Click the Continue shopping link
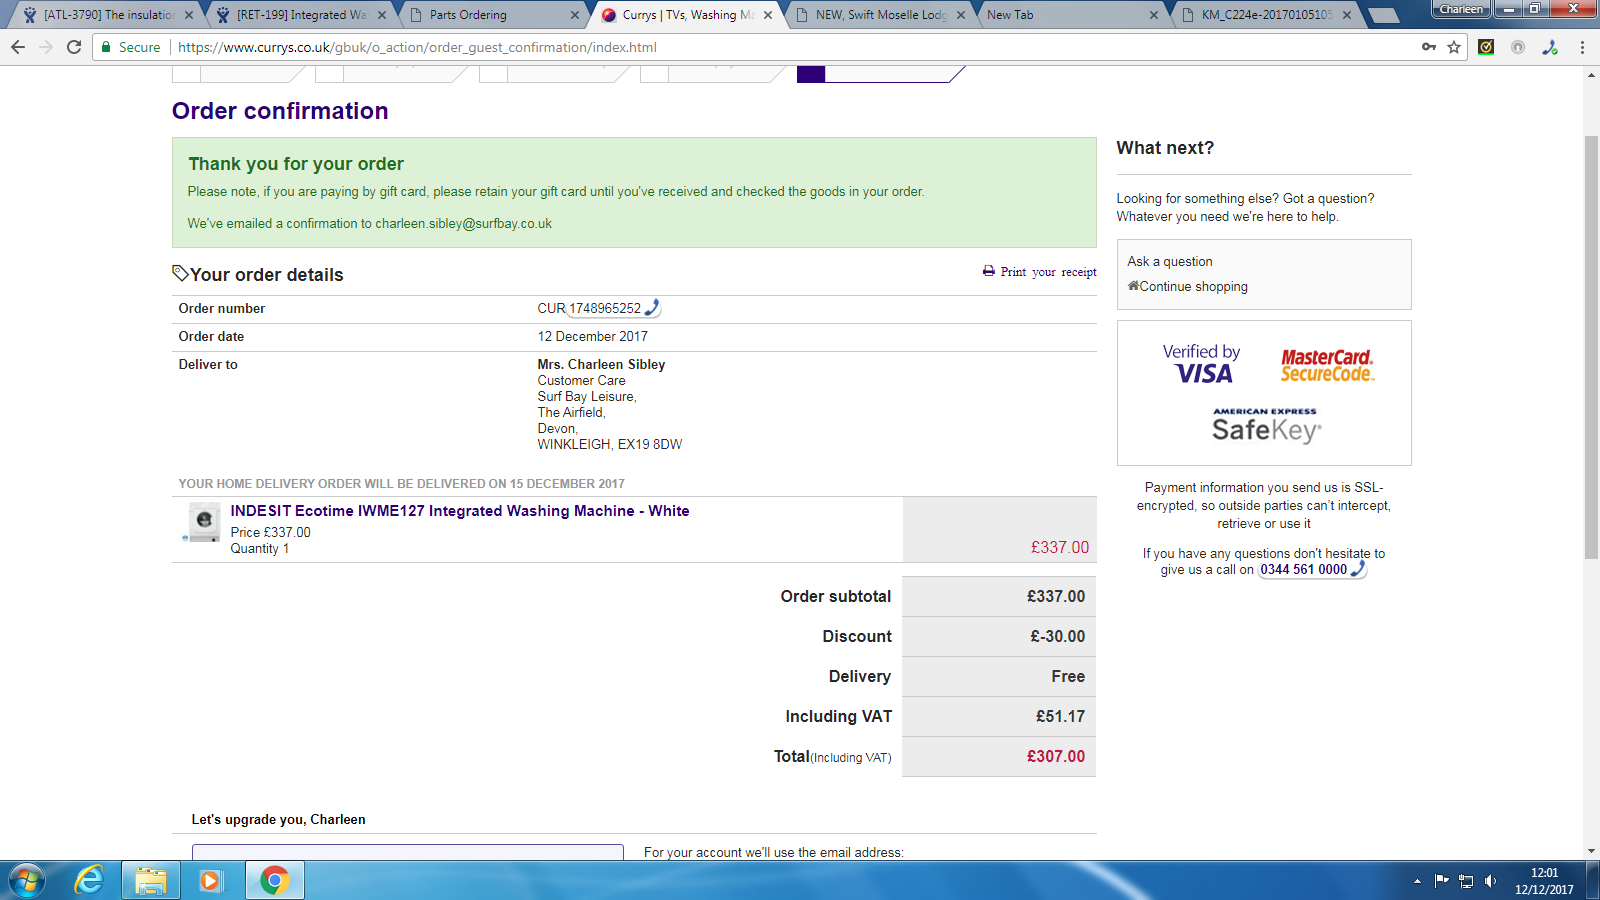 [x=1194, y=286]
